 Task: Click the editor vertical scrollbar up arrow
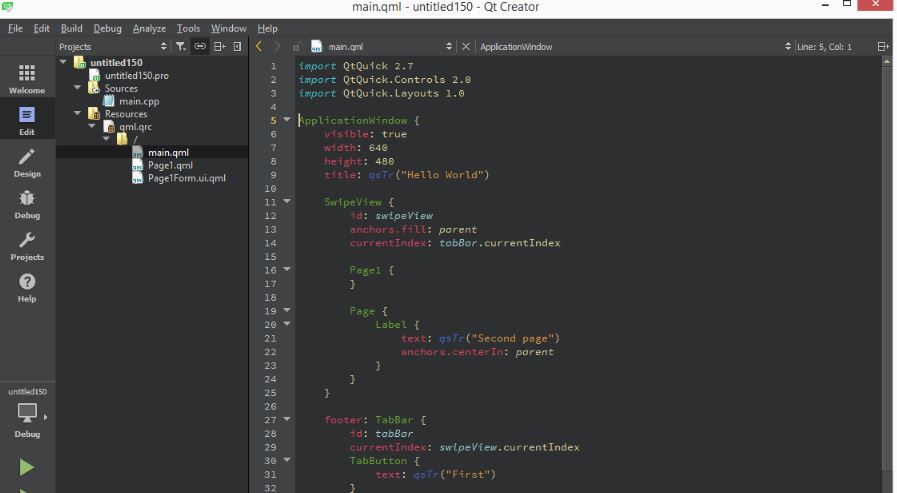pyautogui.click(x=887, y=61)
